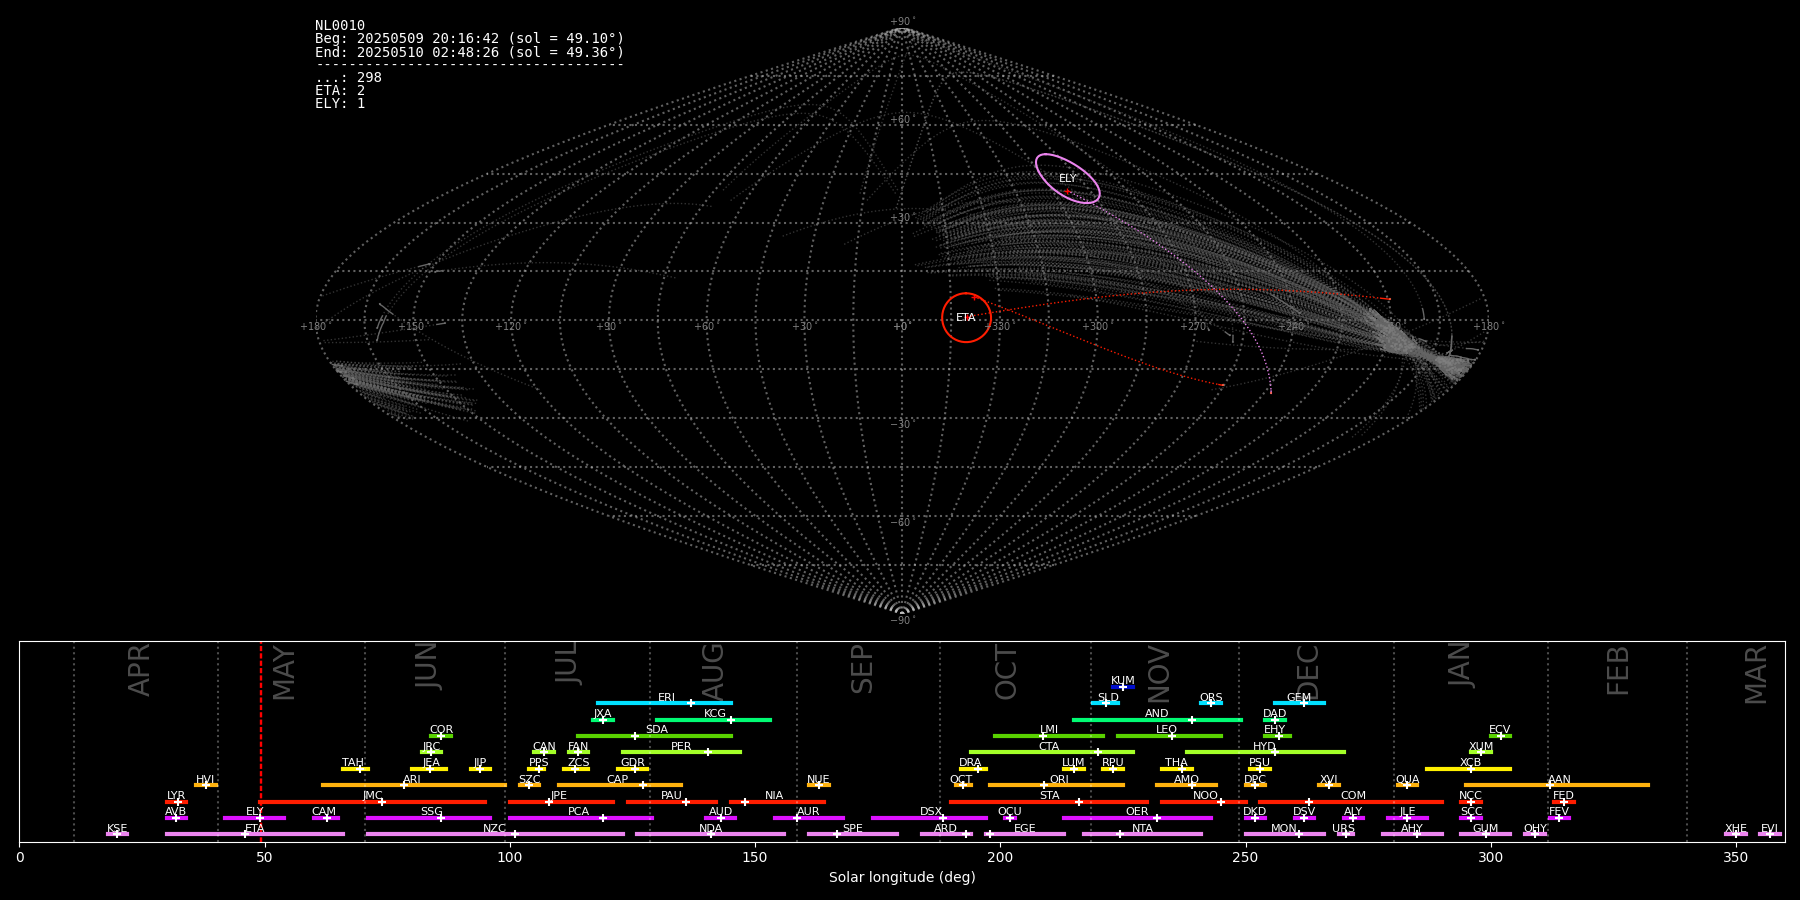Click the XHE shower marker

pos(1736,834)
